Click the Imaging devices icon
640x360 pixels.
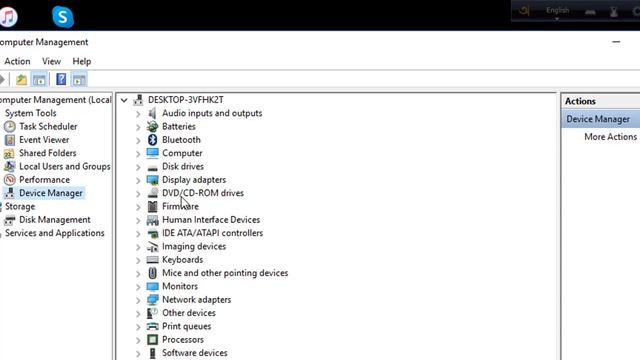[x=152, y=247]
